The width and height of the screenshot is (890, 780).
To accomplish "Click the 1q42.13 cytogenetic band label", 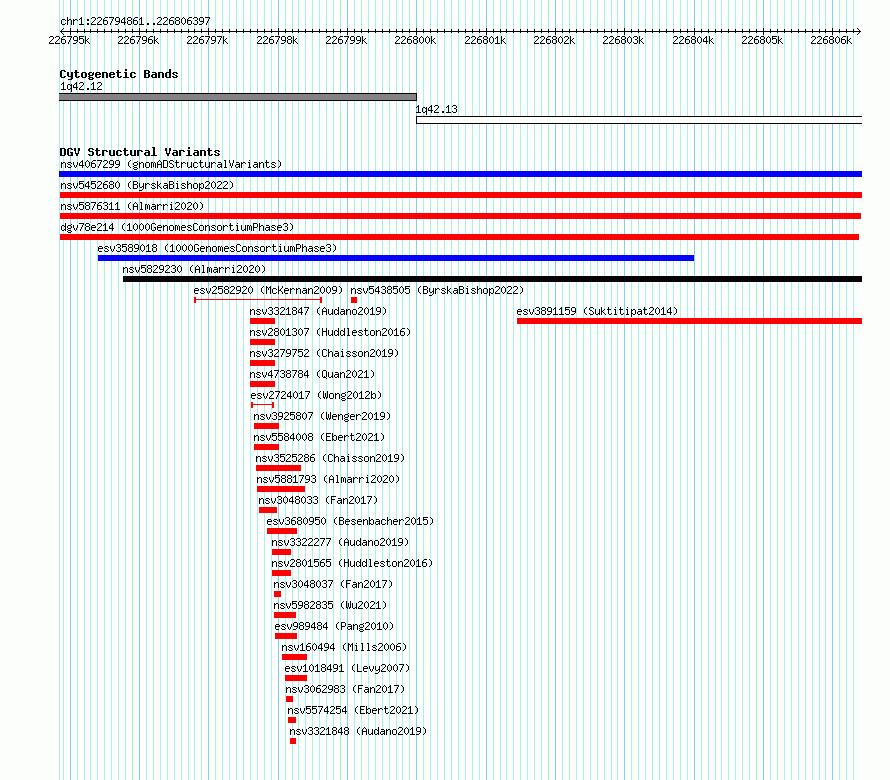I will (436, 109).
